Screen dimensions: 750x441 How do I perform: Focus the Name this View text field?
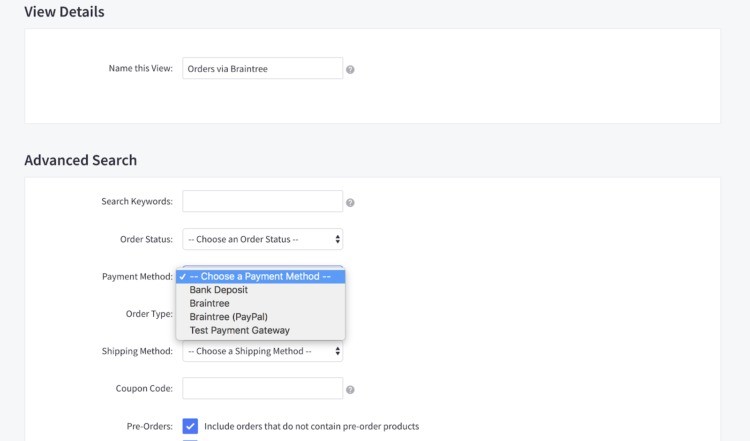point(263,69)
